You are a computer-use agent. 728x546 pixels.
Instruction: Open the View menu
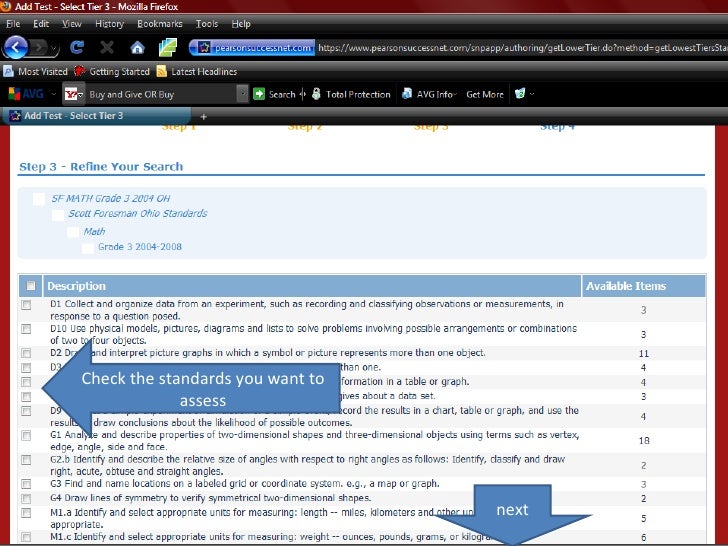pyautogui.click(x=72, y=24)
